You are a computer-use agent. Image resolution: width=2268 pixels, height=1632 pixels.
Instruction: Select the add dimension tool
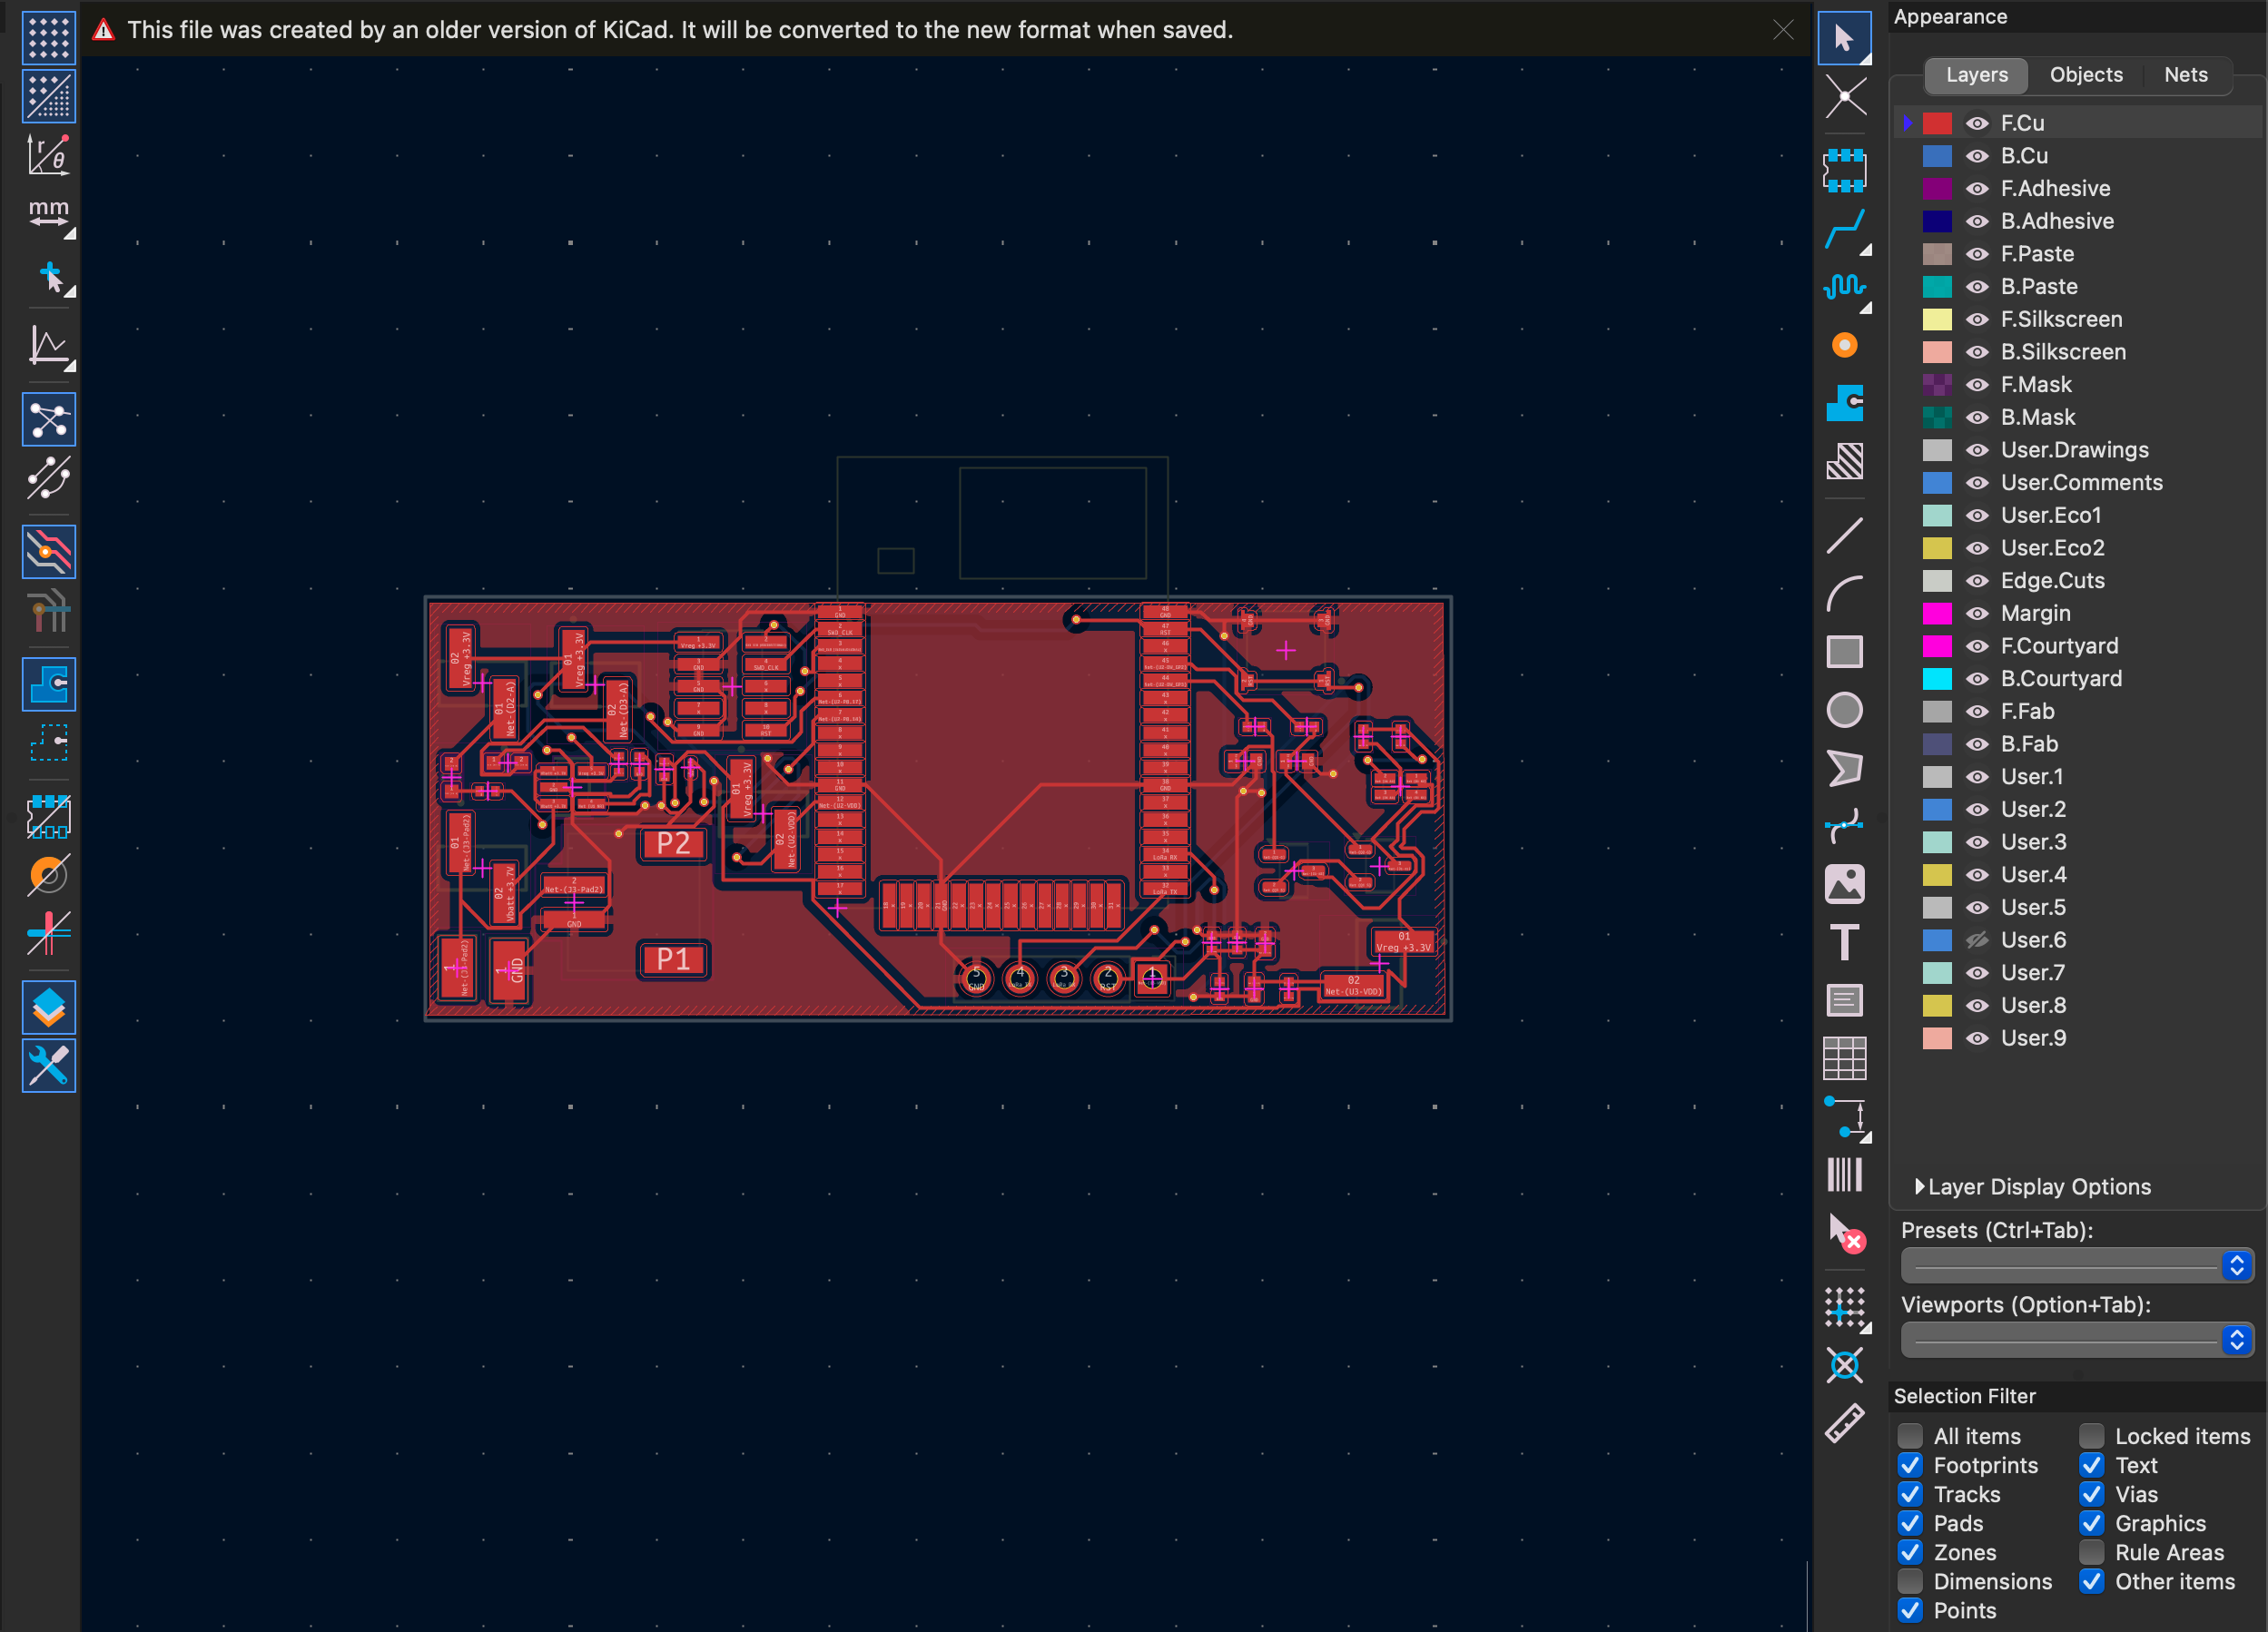tap(1844, 1117)
